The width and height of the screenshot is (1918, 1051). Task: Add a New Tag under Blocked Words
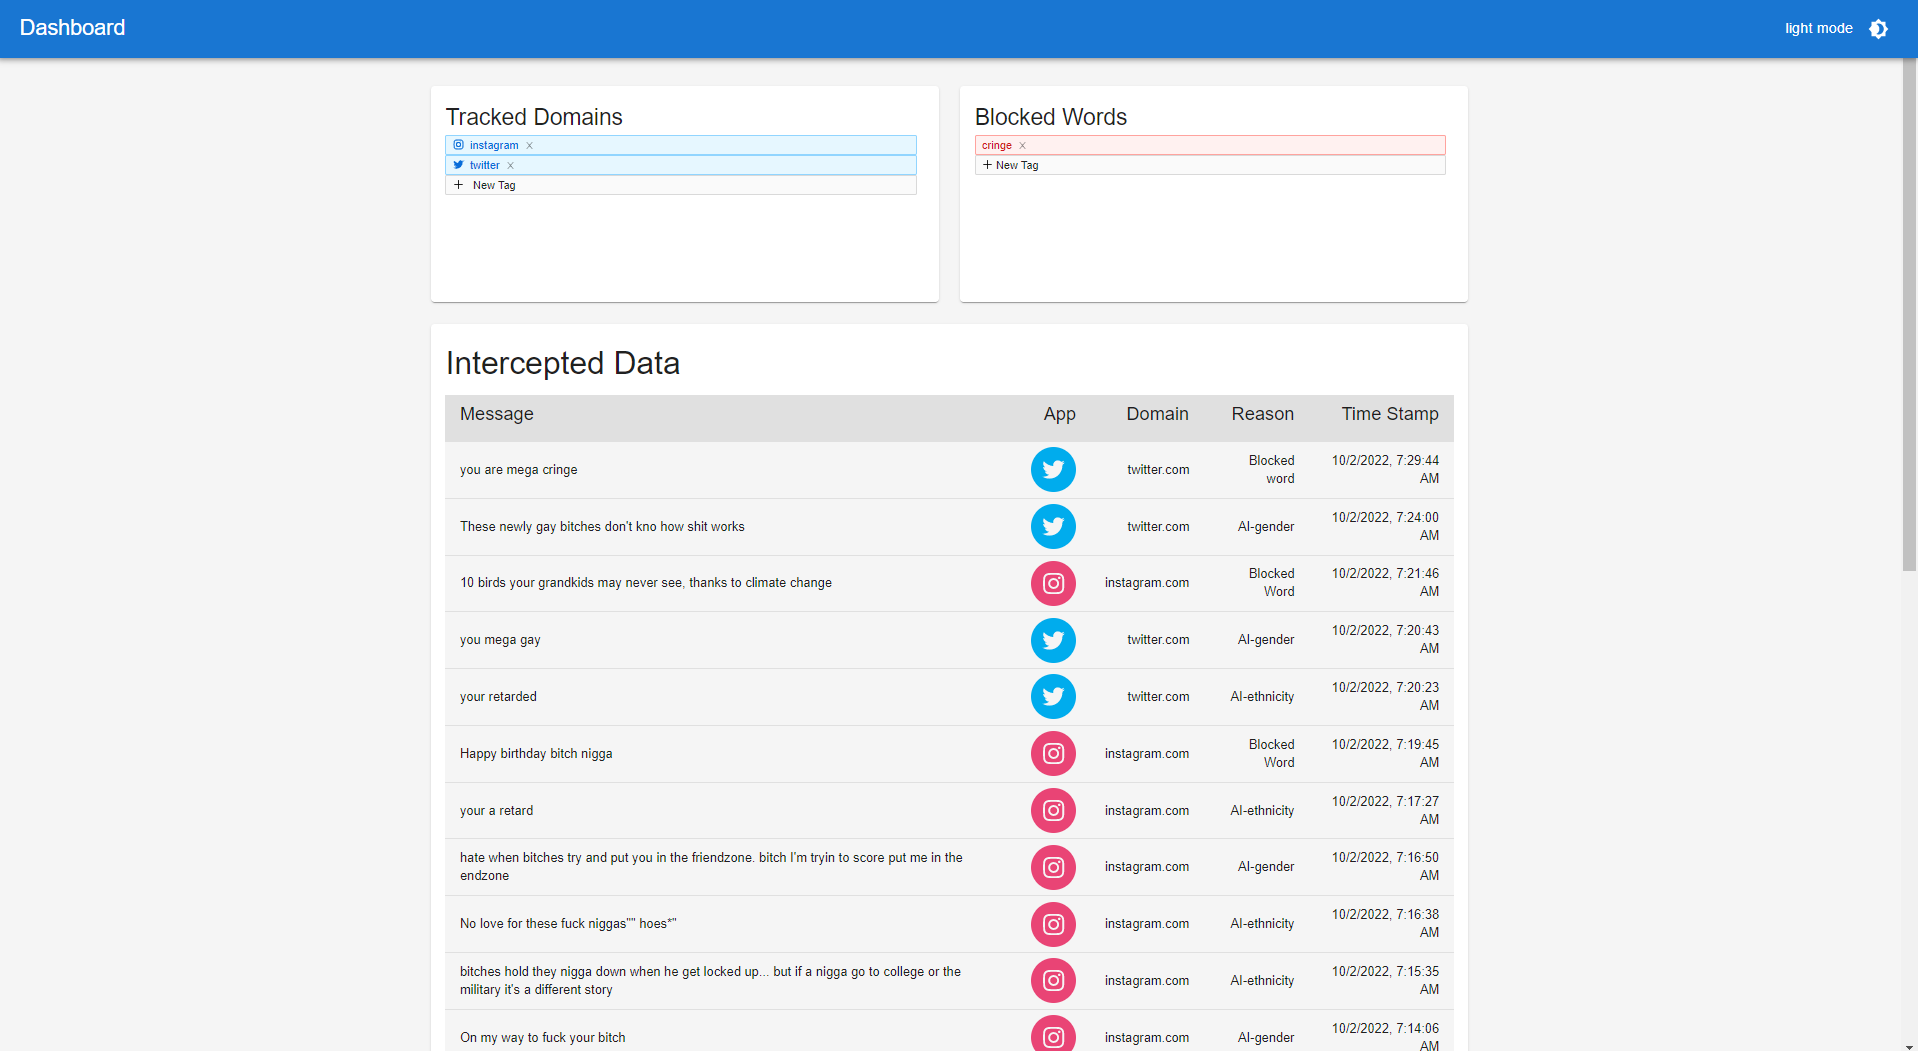tap(1210, 165)
